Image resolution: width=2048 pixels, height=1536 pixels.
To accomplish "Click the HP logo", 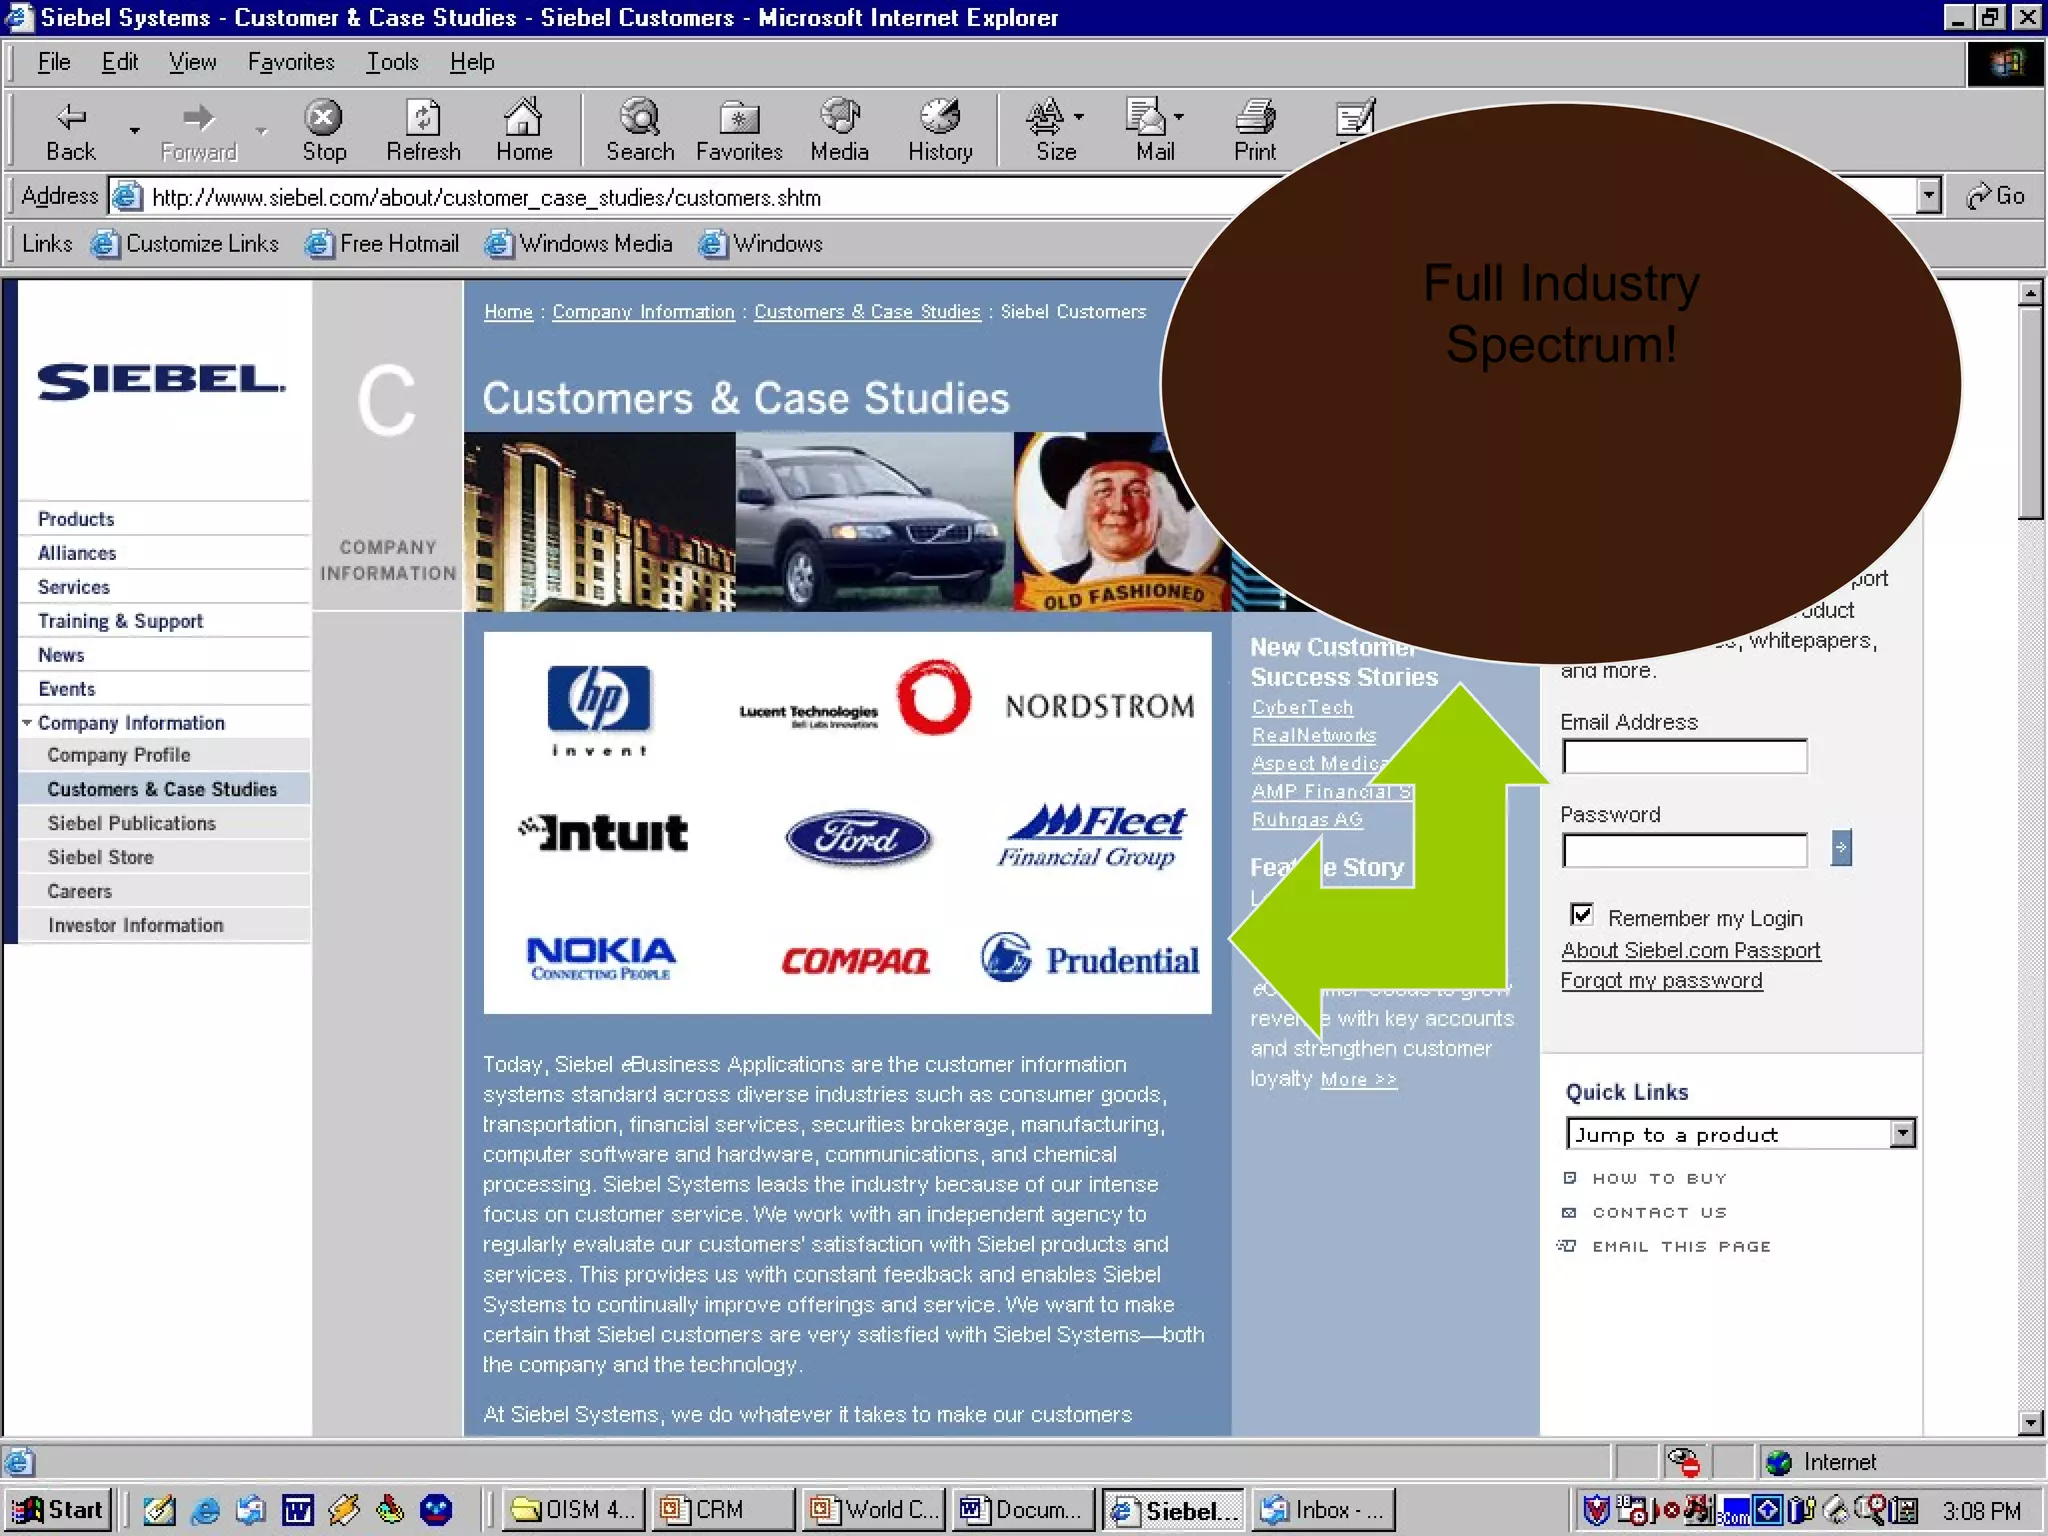I will [x=599, y=710].
